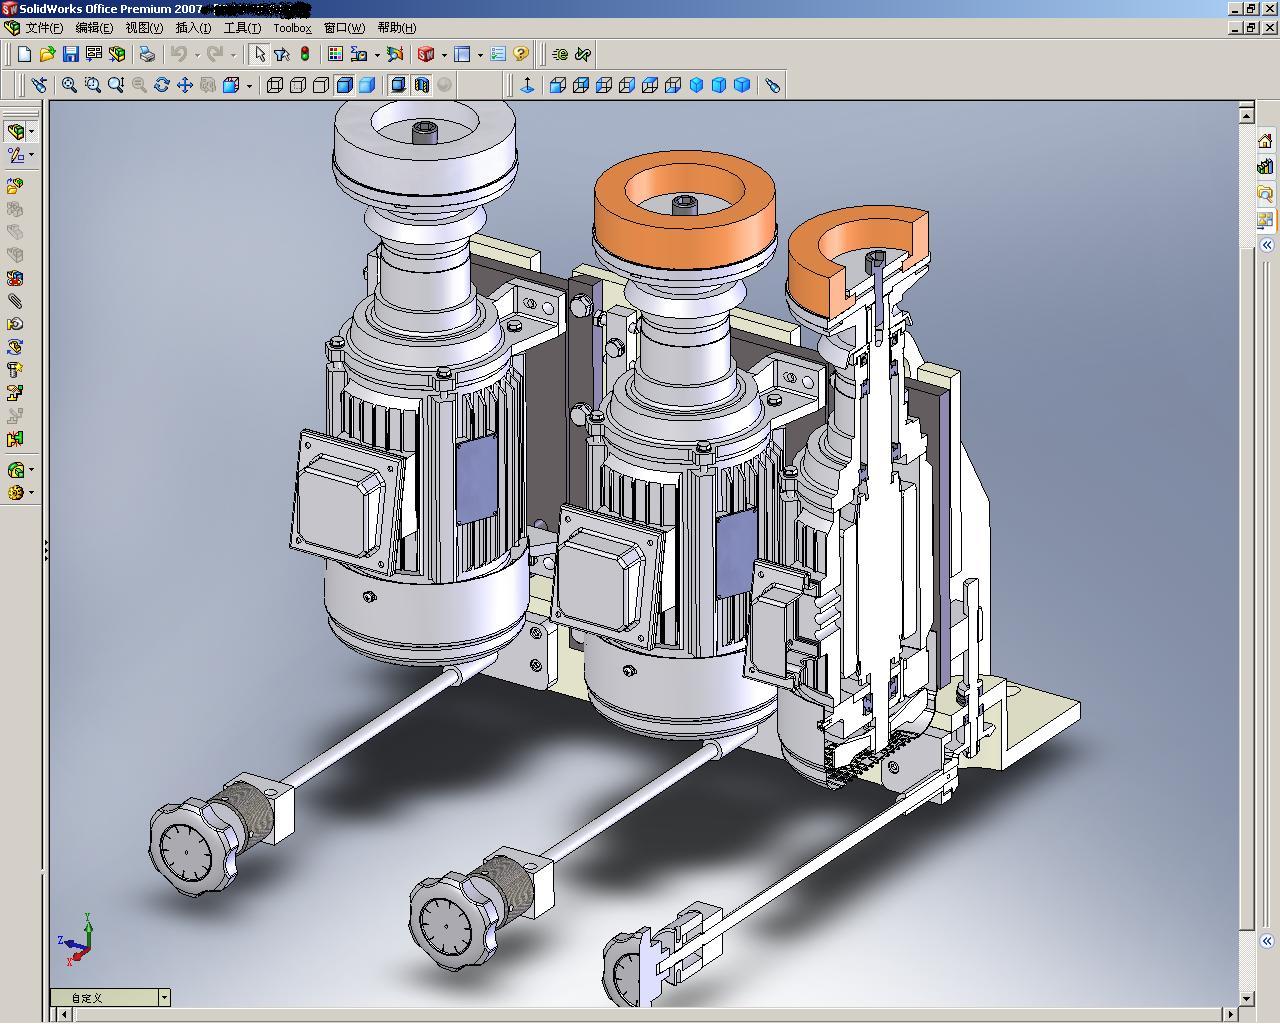
Task: Activate the Rotate View tool
Action: click(x=161, y=85)
